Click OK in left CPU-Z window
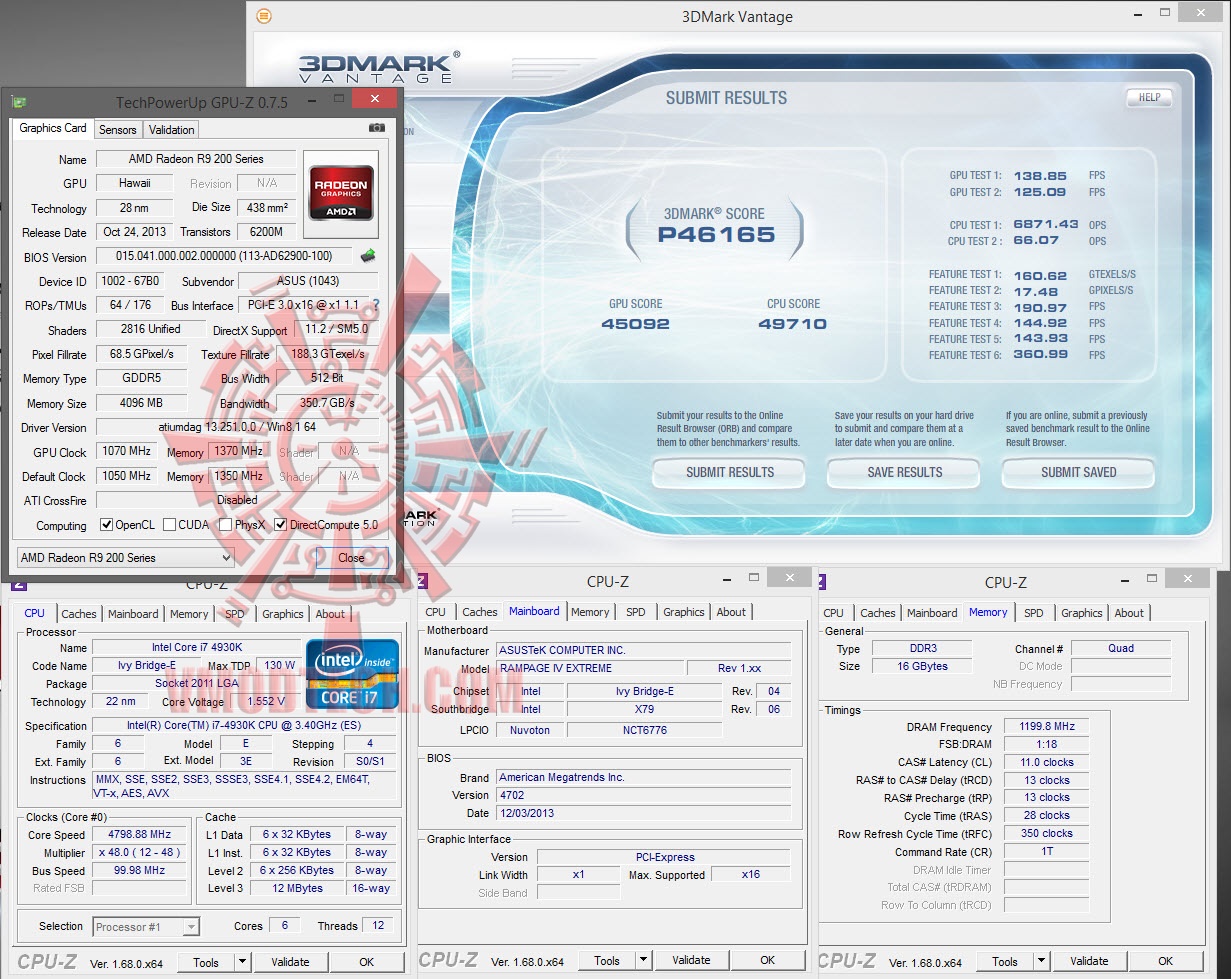1231x979 pixels. point(367,962)
